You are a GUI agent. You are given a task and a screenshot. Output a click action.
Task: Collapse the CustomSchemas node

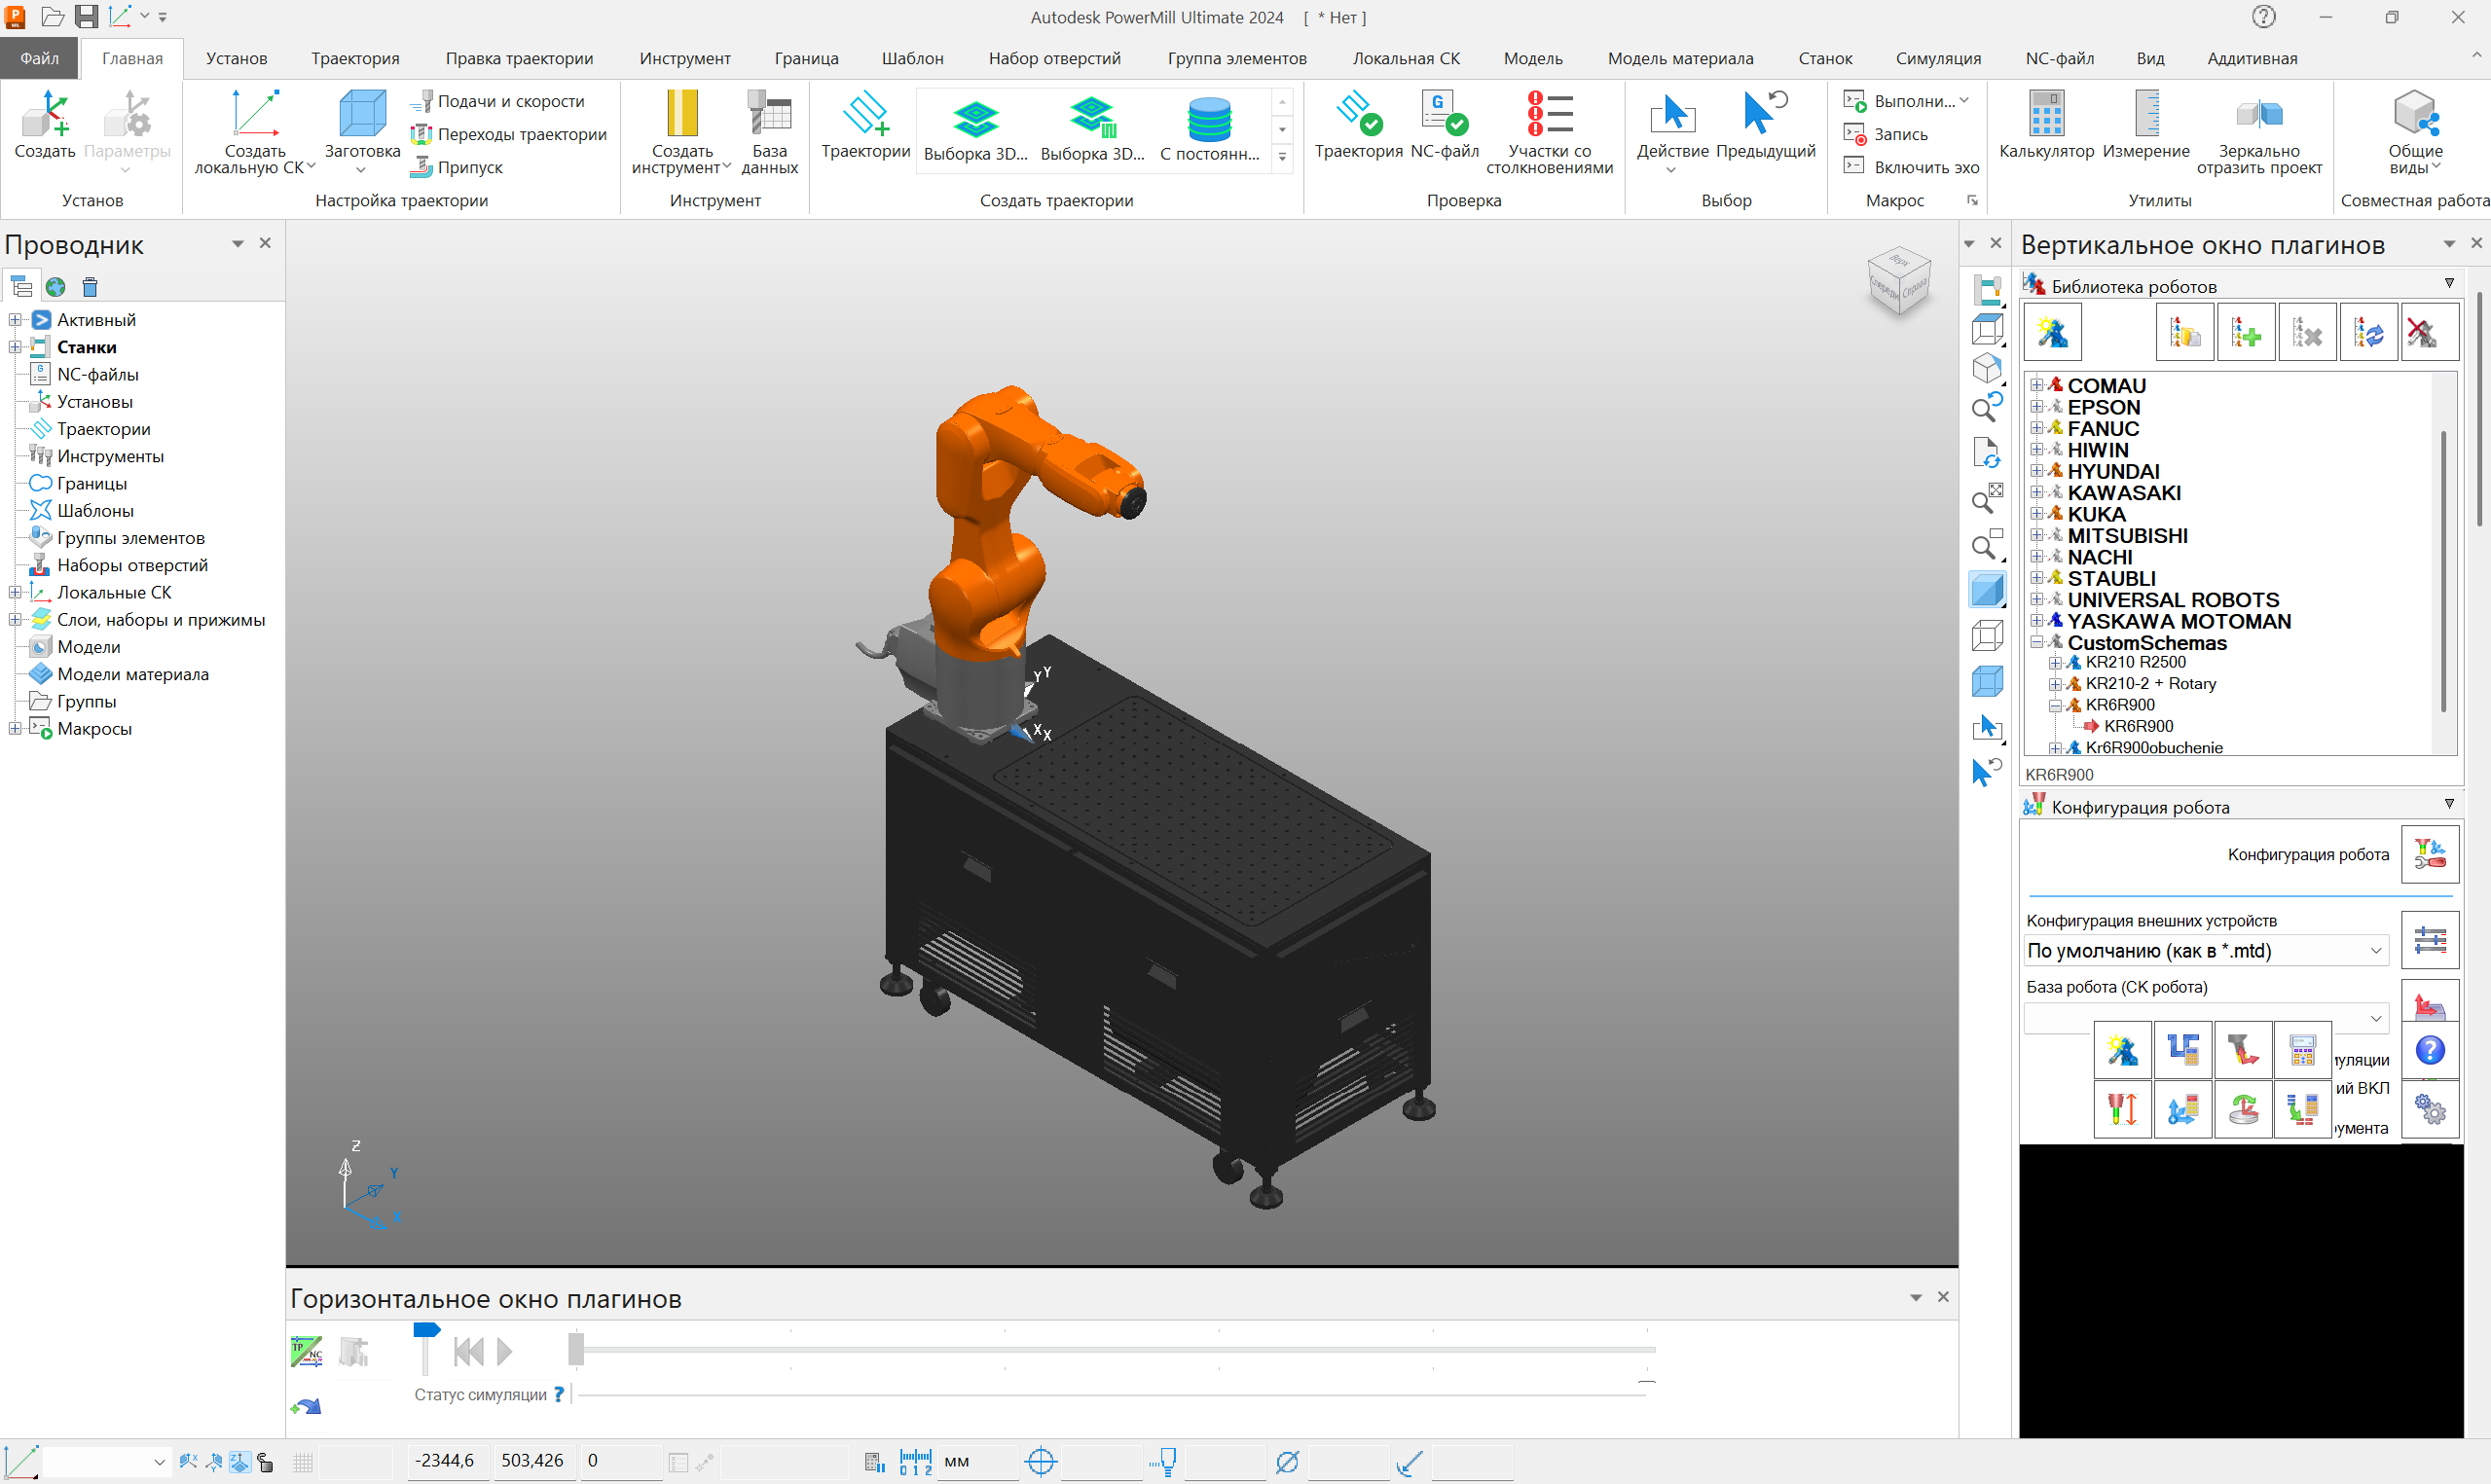tap(2036, 643)
